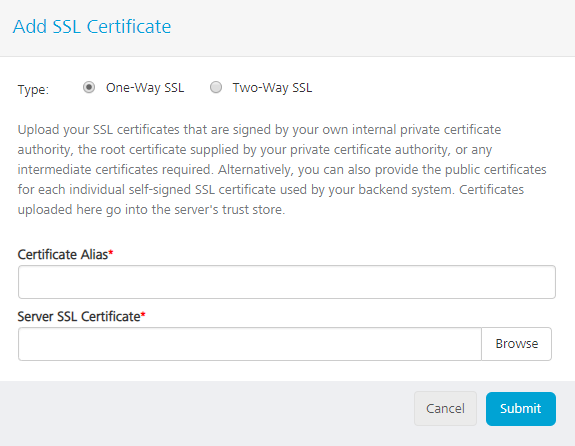Viewport: 575px width, 446px height.
Task: Select the Two-Way SSL radio button
Action: 216,87
